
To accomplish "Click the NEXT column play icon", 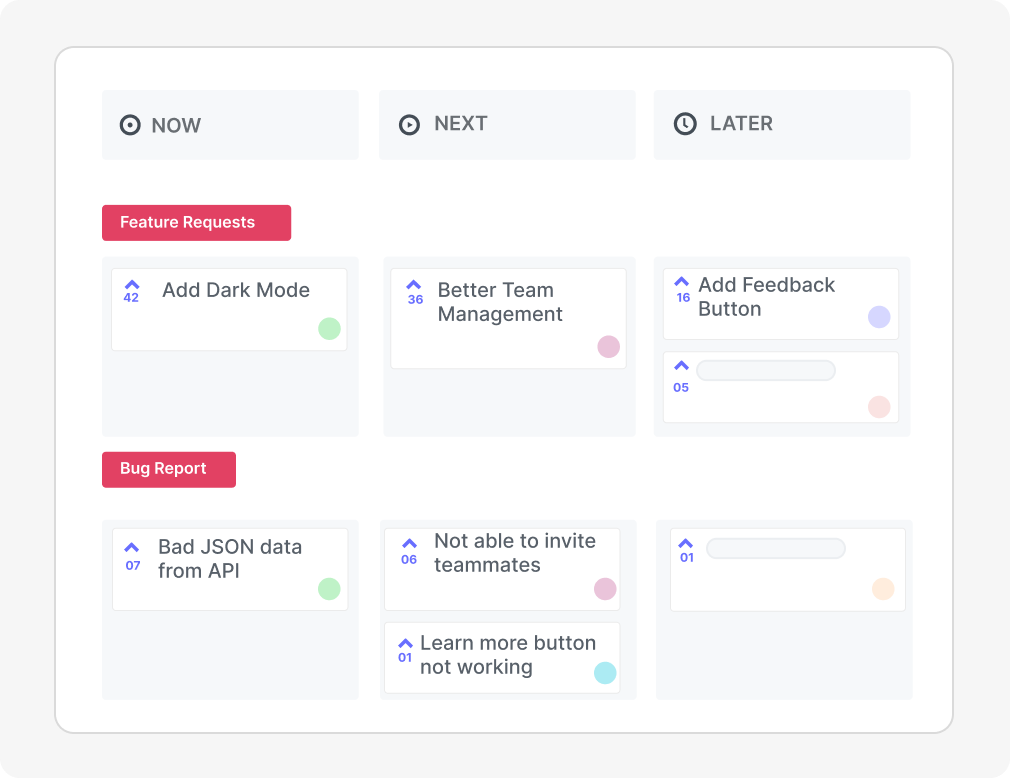I will [x=409, y=124].
